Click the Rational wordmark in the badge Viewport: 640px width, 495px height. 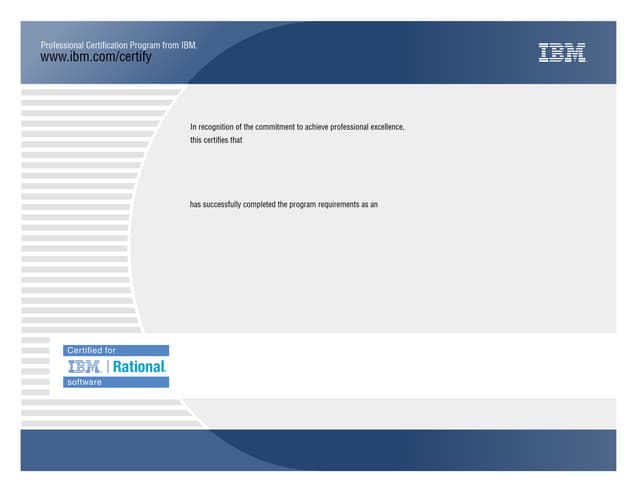coord(139,367)
